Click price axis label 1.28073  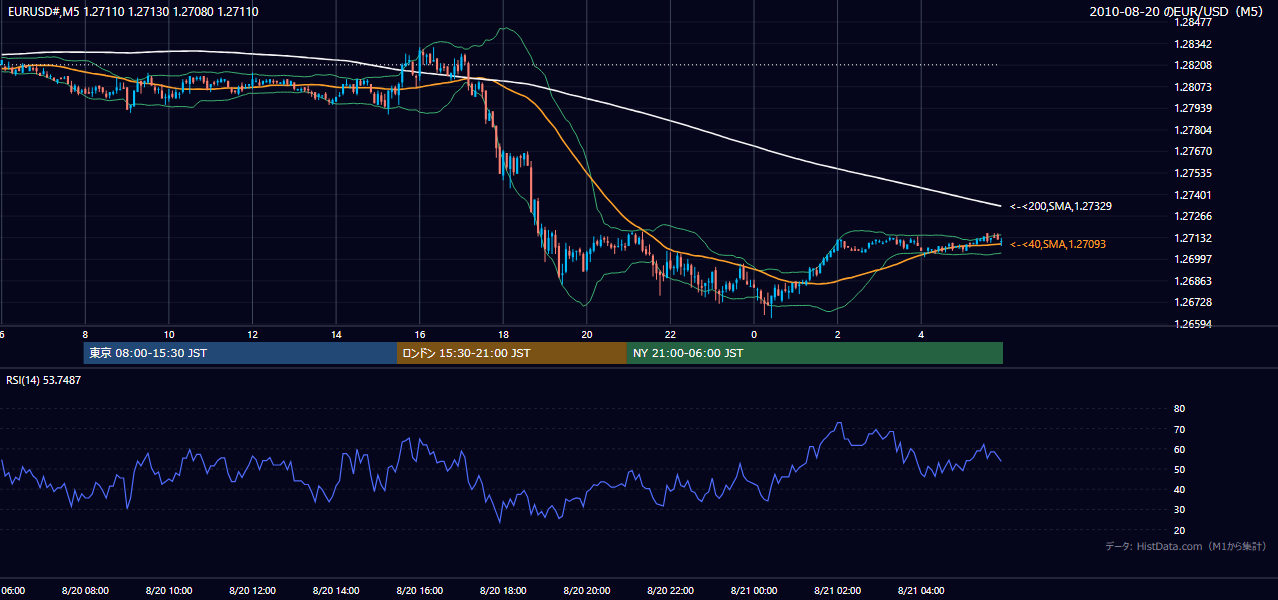(1193, 87)
